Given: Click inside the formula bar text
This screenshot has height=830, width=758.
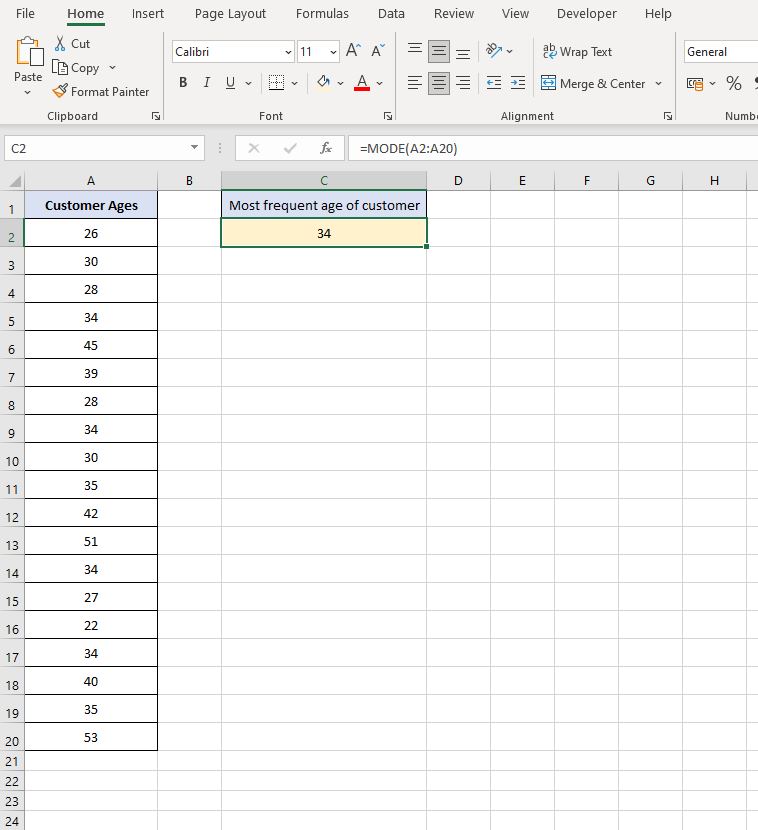Looking at the screenshot, I should [409, 149].
